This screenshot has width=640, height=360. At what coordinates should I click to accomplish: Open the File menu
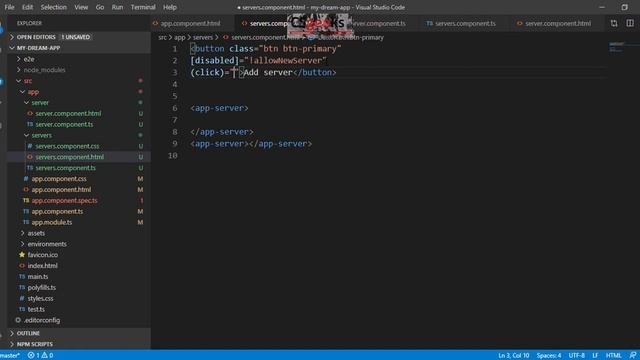(x=9, y=7)
